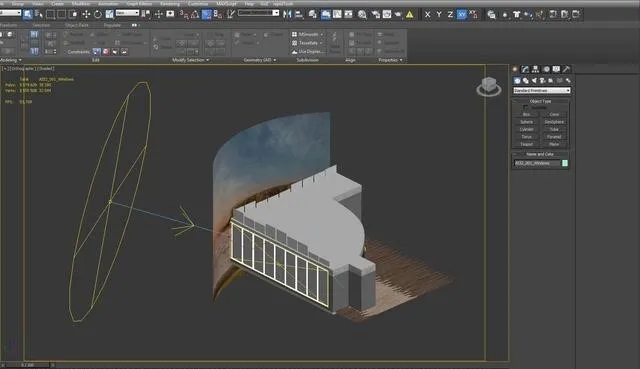The image size is (640, 369).
Task: Enable the AutoGrid checkbox
Action: click(x=526, y=107)
